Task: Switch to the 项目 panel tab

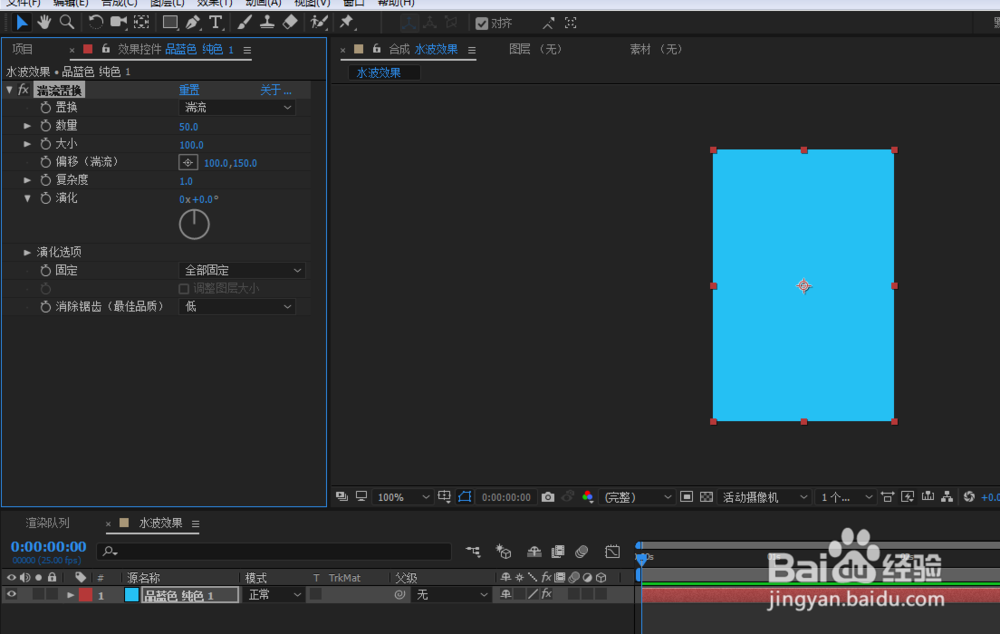Action: tap(22, 49)
